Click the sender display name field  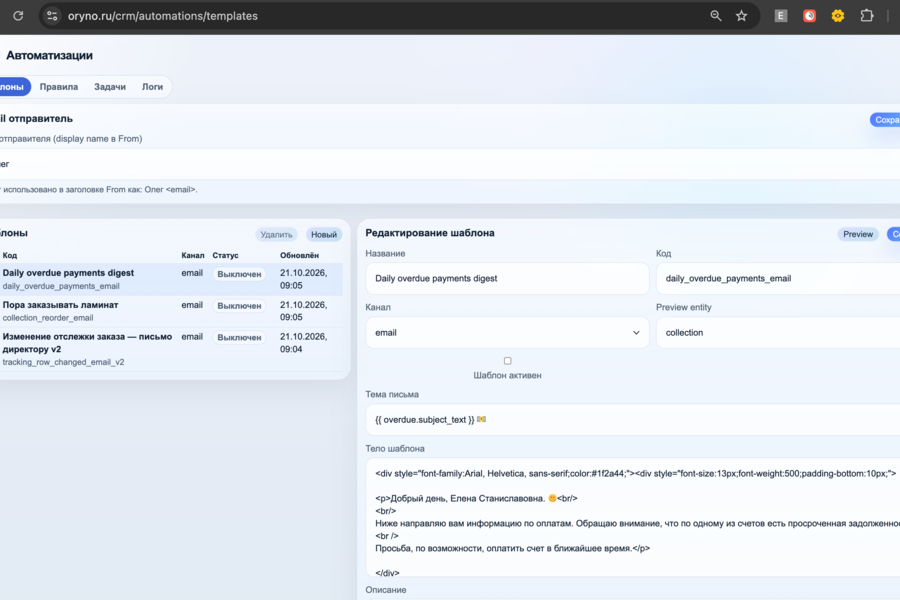click(x=450, y=164)
